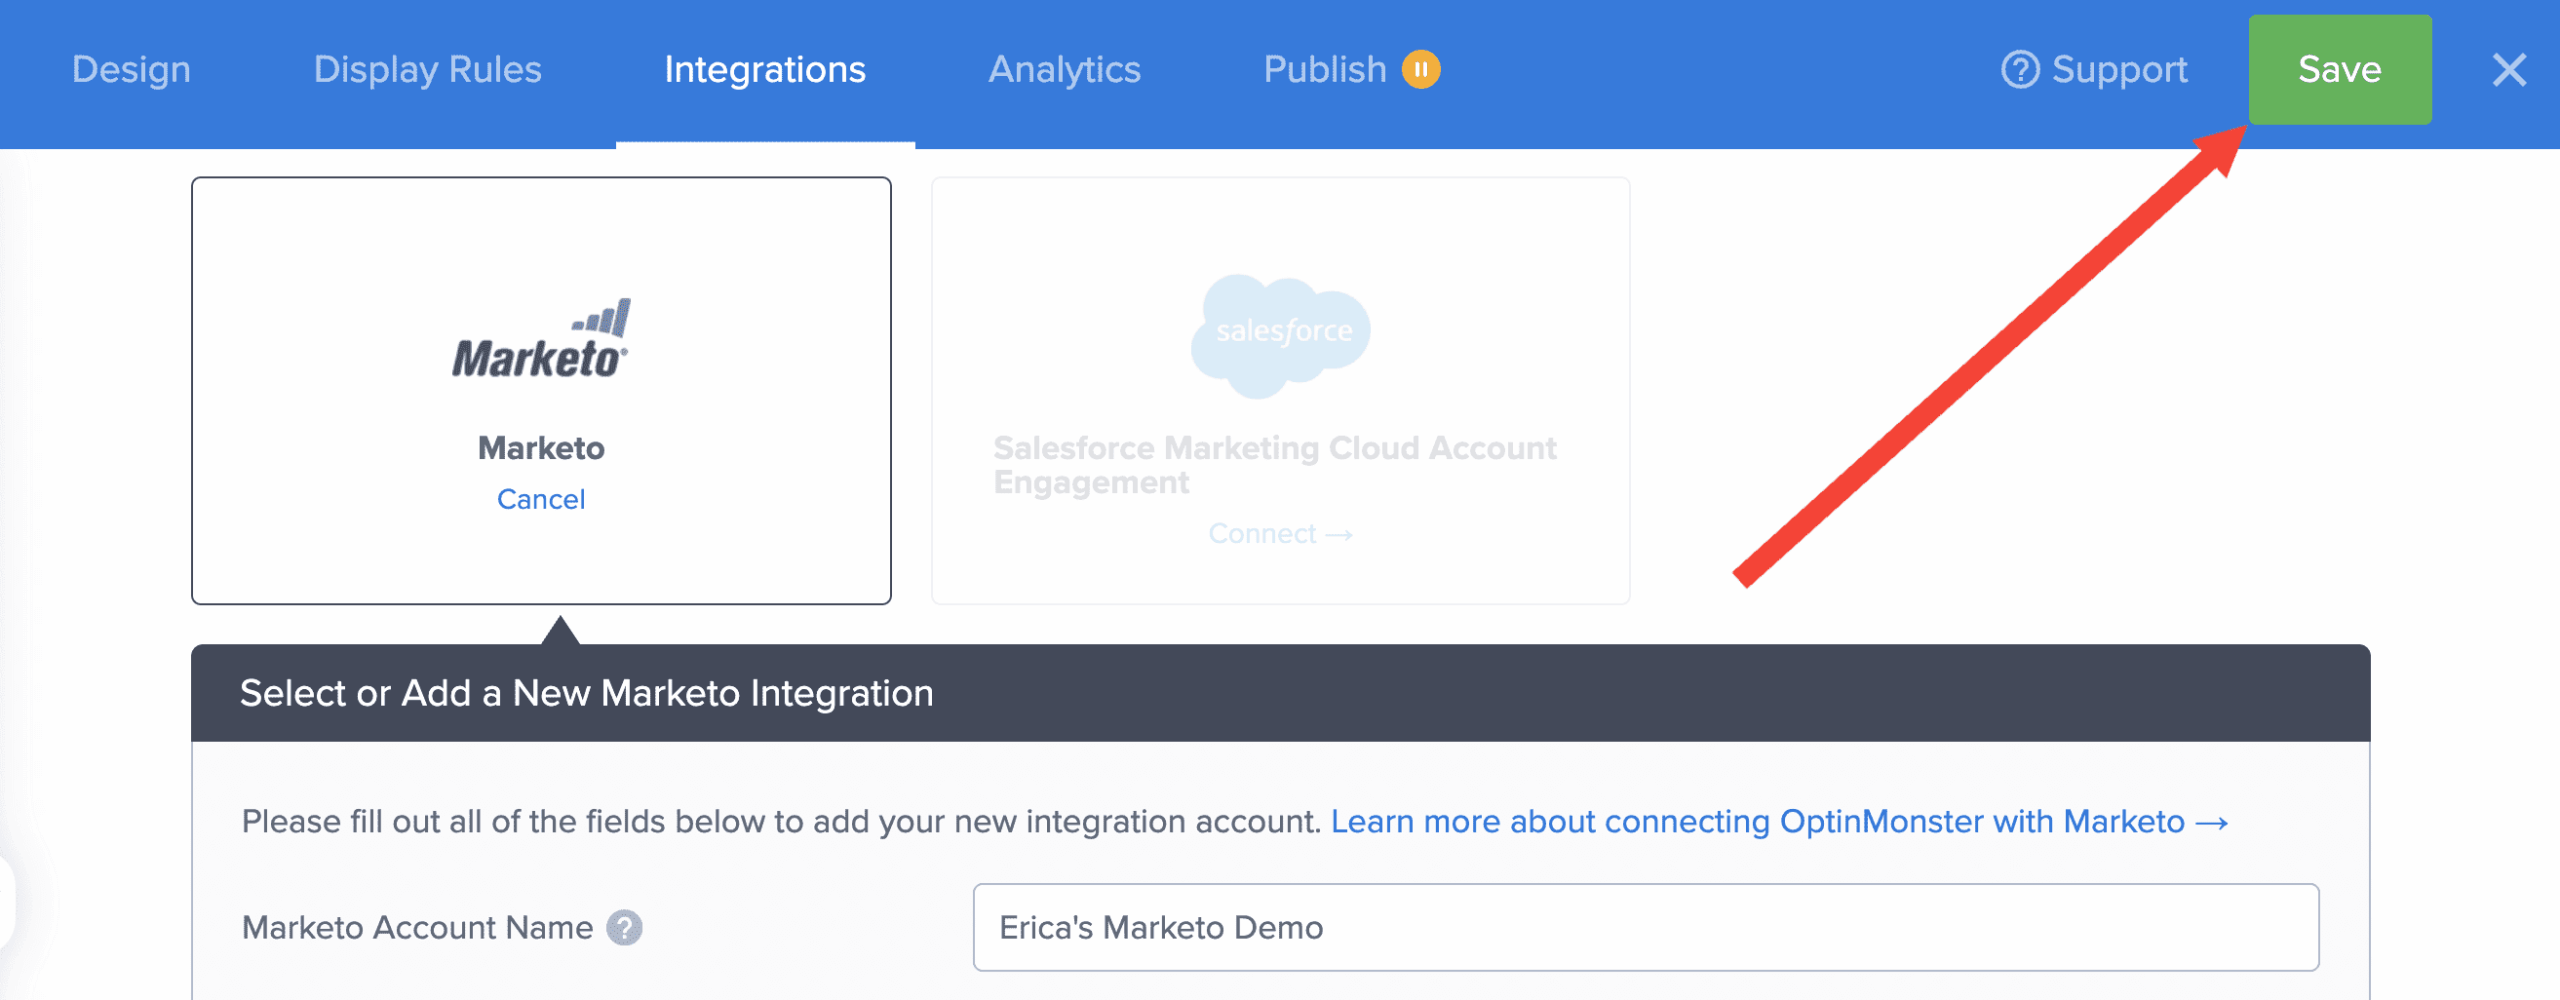This screenshot has width=2560, height=1000.
Task: Open the Design tab
Action: (131, 70)
